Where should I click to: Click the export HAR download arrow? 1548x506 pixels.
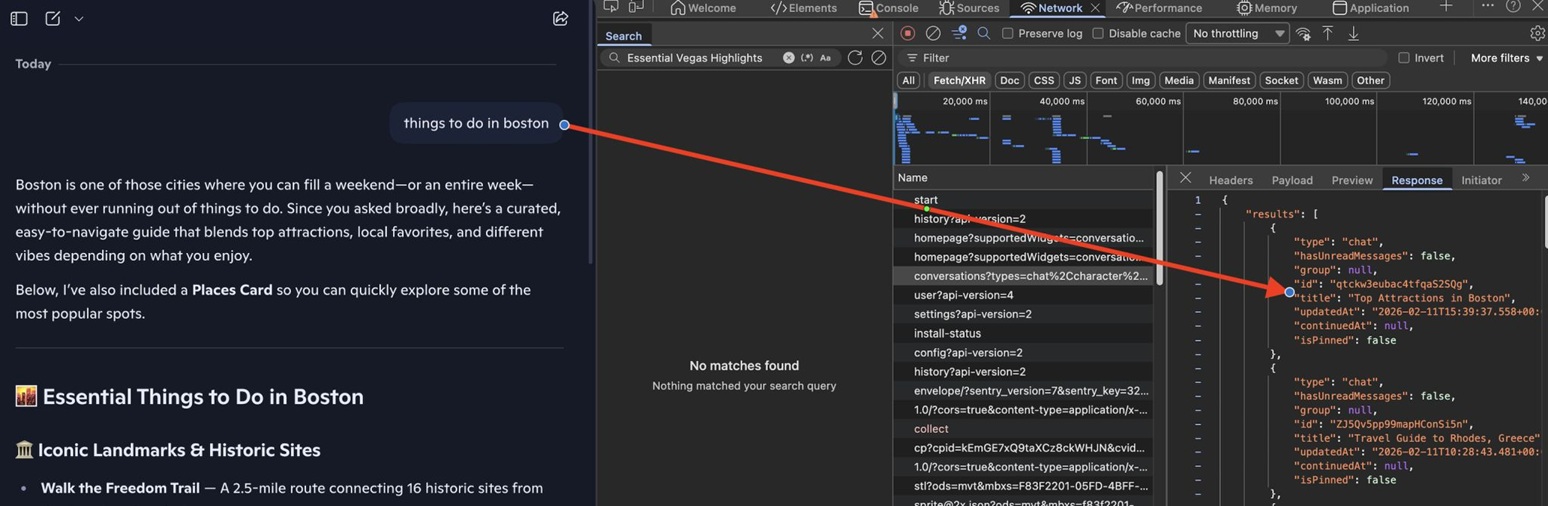point(1353,33)
